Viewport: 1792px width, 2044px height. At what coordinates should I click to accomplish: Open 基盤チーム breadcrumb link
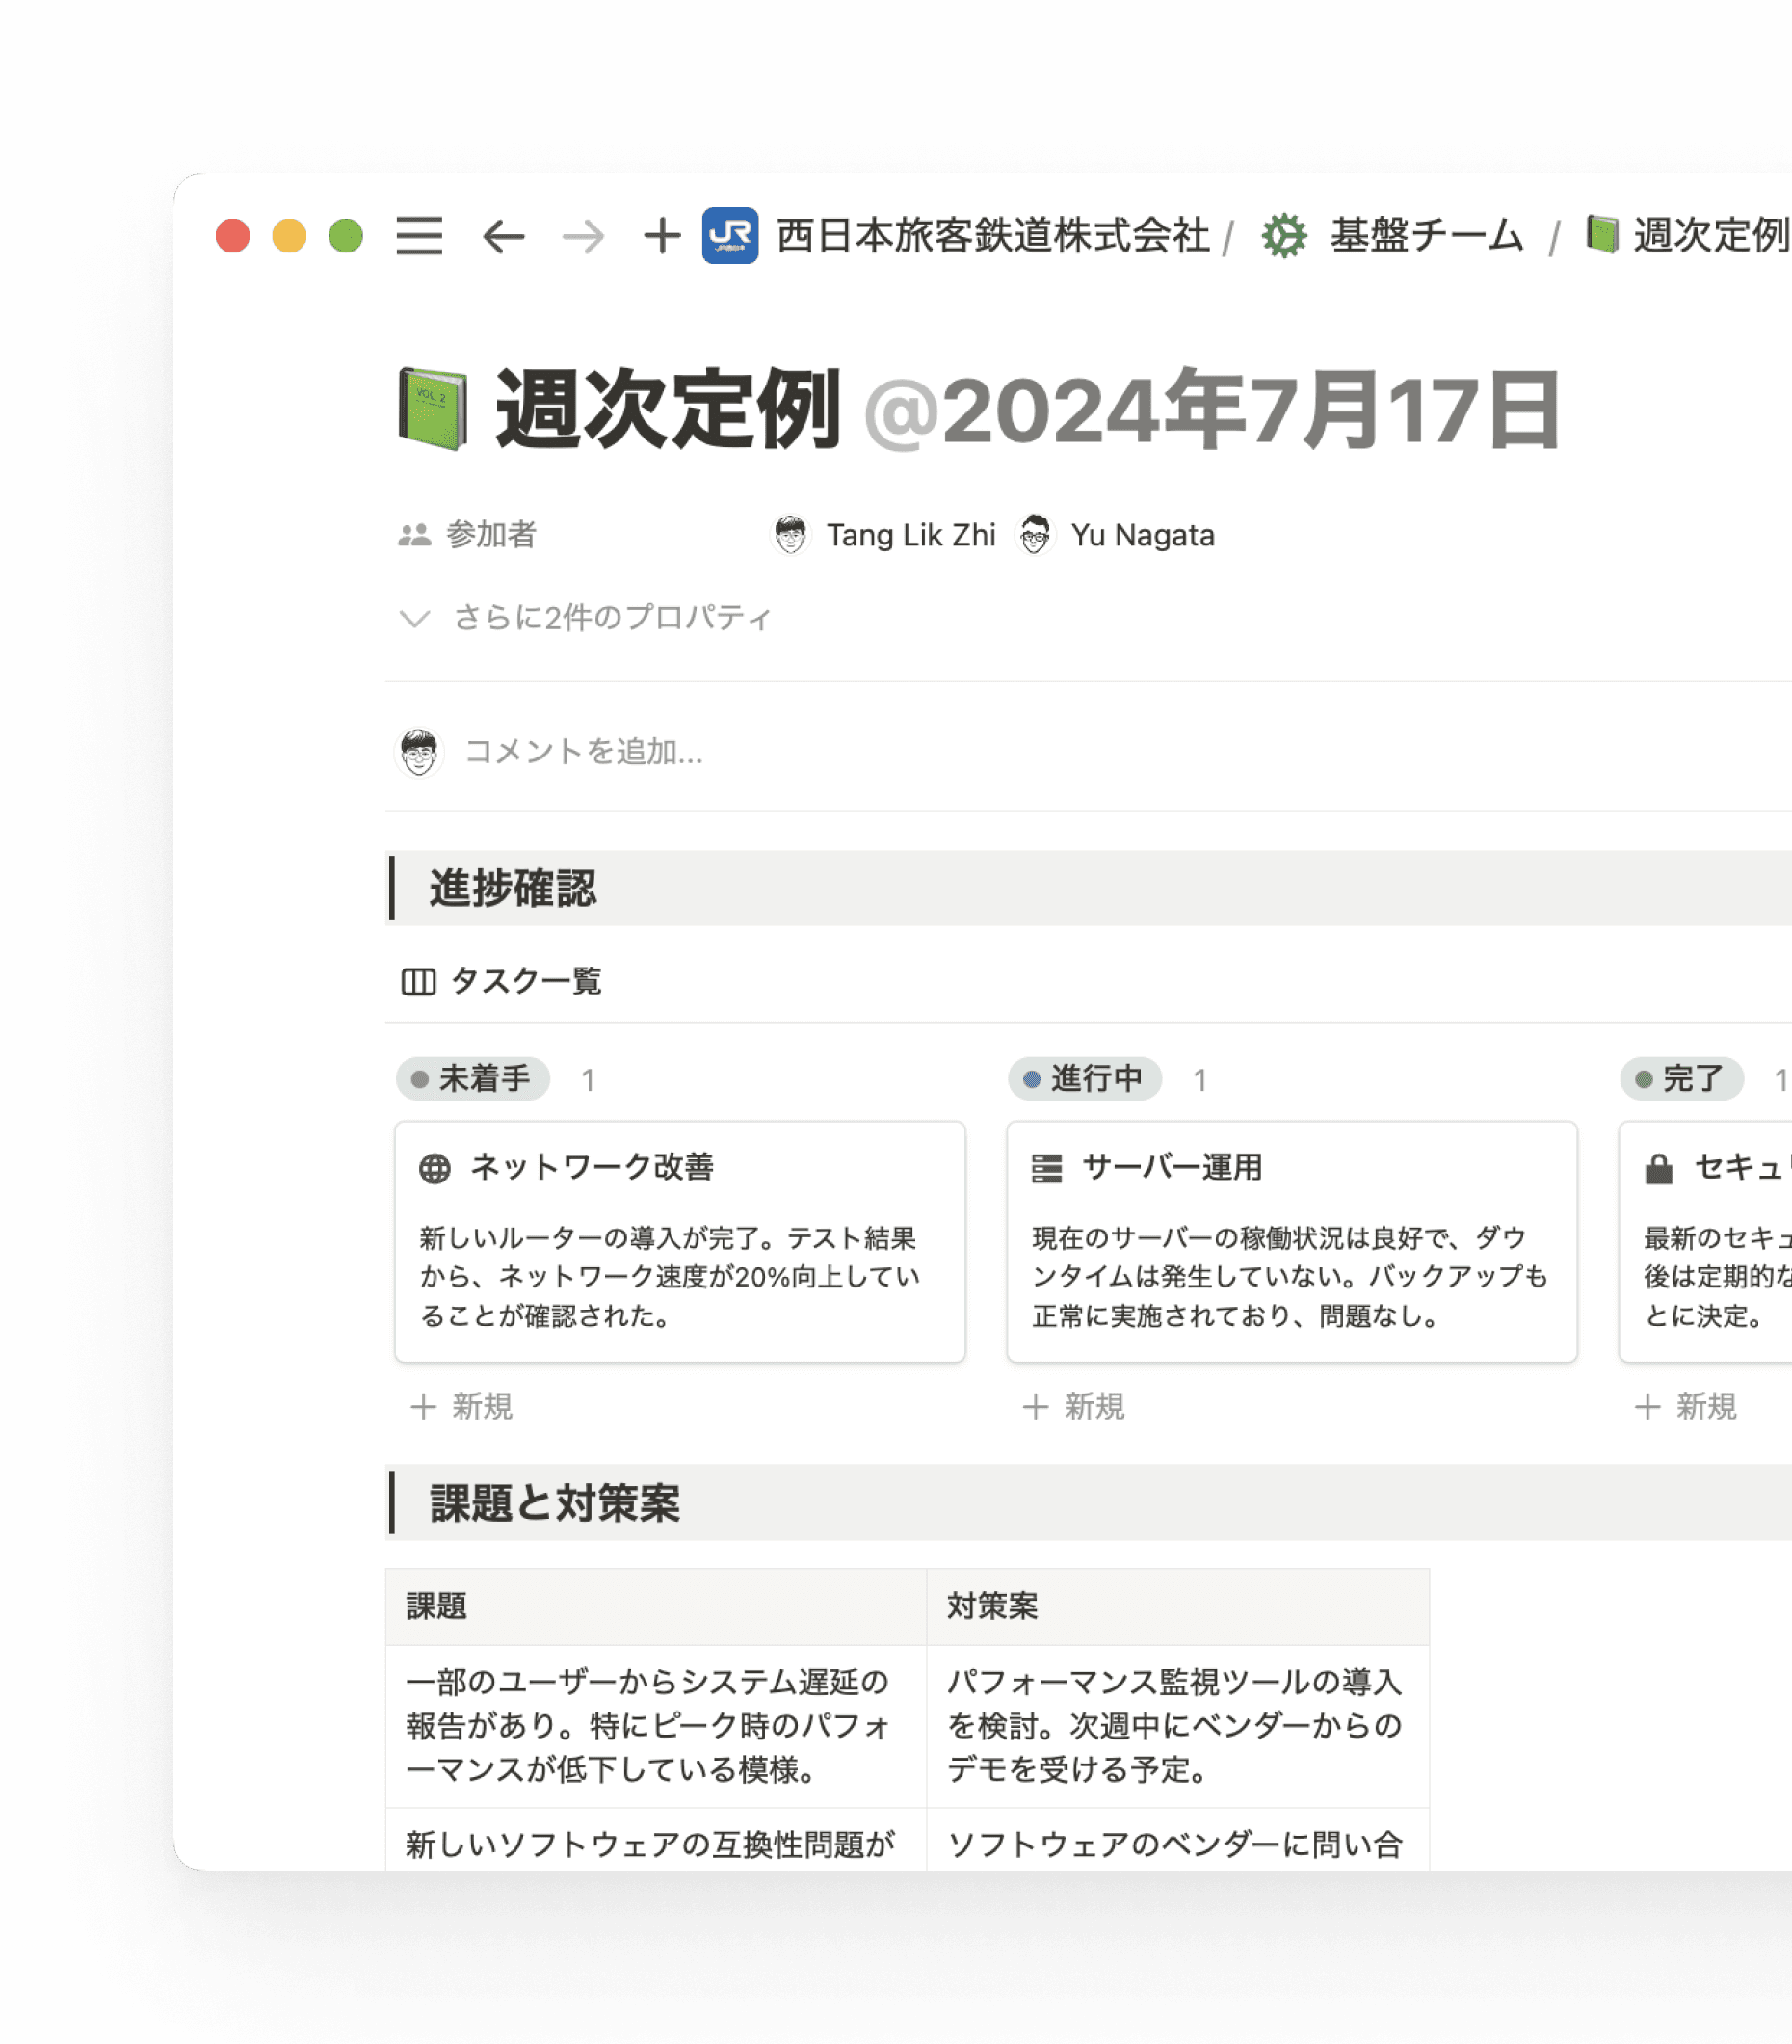[1426, 236]
